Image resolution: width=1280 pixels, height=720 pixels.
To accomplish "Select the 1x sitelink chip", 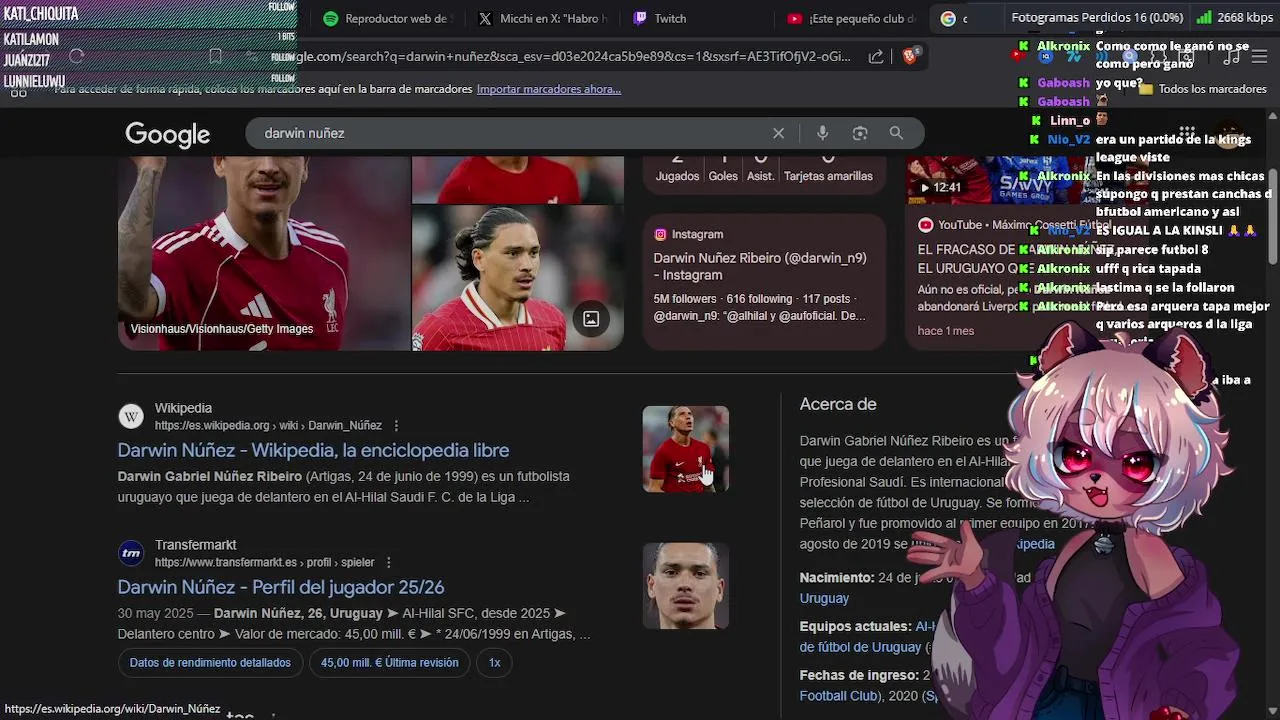I will pyautogui.click(x=494, y=662).
